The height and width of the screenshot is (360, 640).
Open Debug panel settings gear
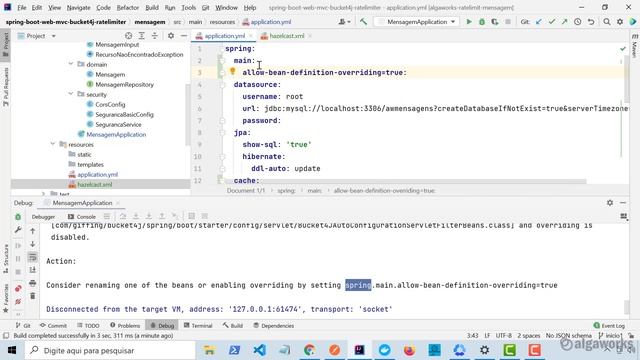610,202
